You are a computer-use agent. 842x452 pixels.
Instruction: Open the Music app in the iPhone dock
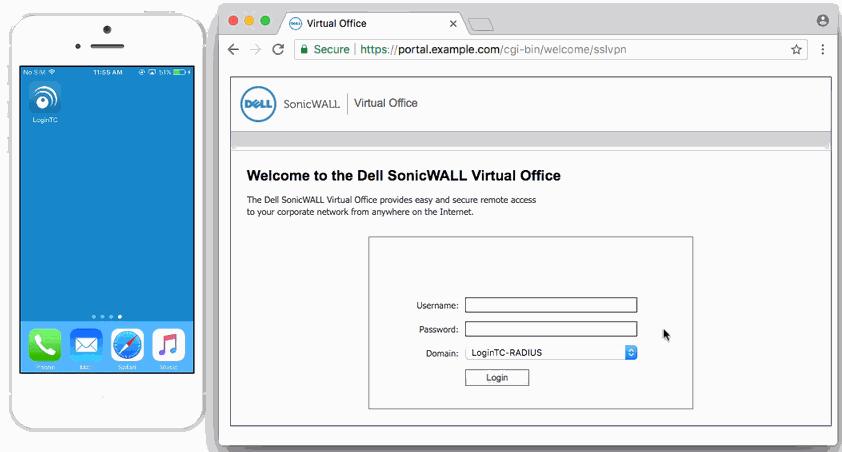tap(169, 345)
